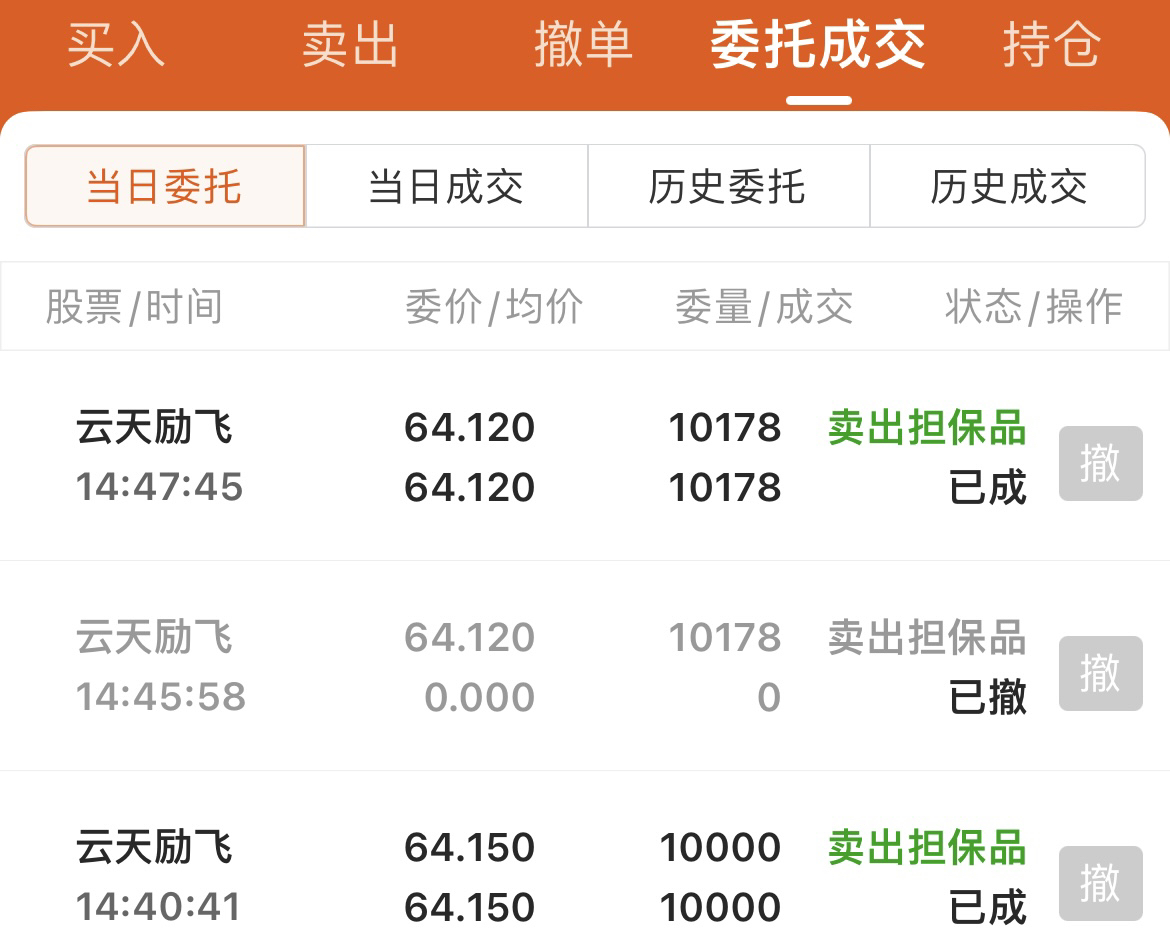
Task: Click the 委量/成交 column header
Action: [x=764, y=307]
